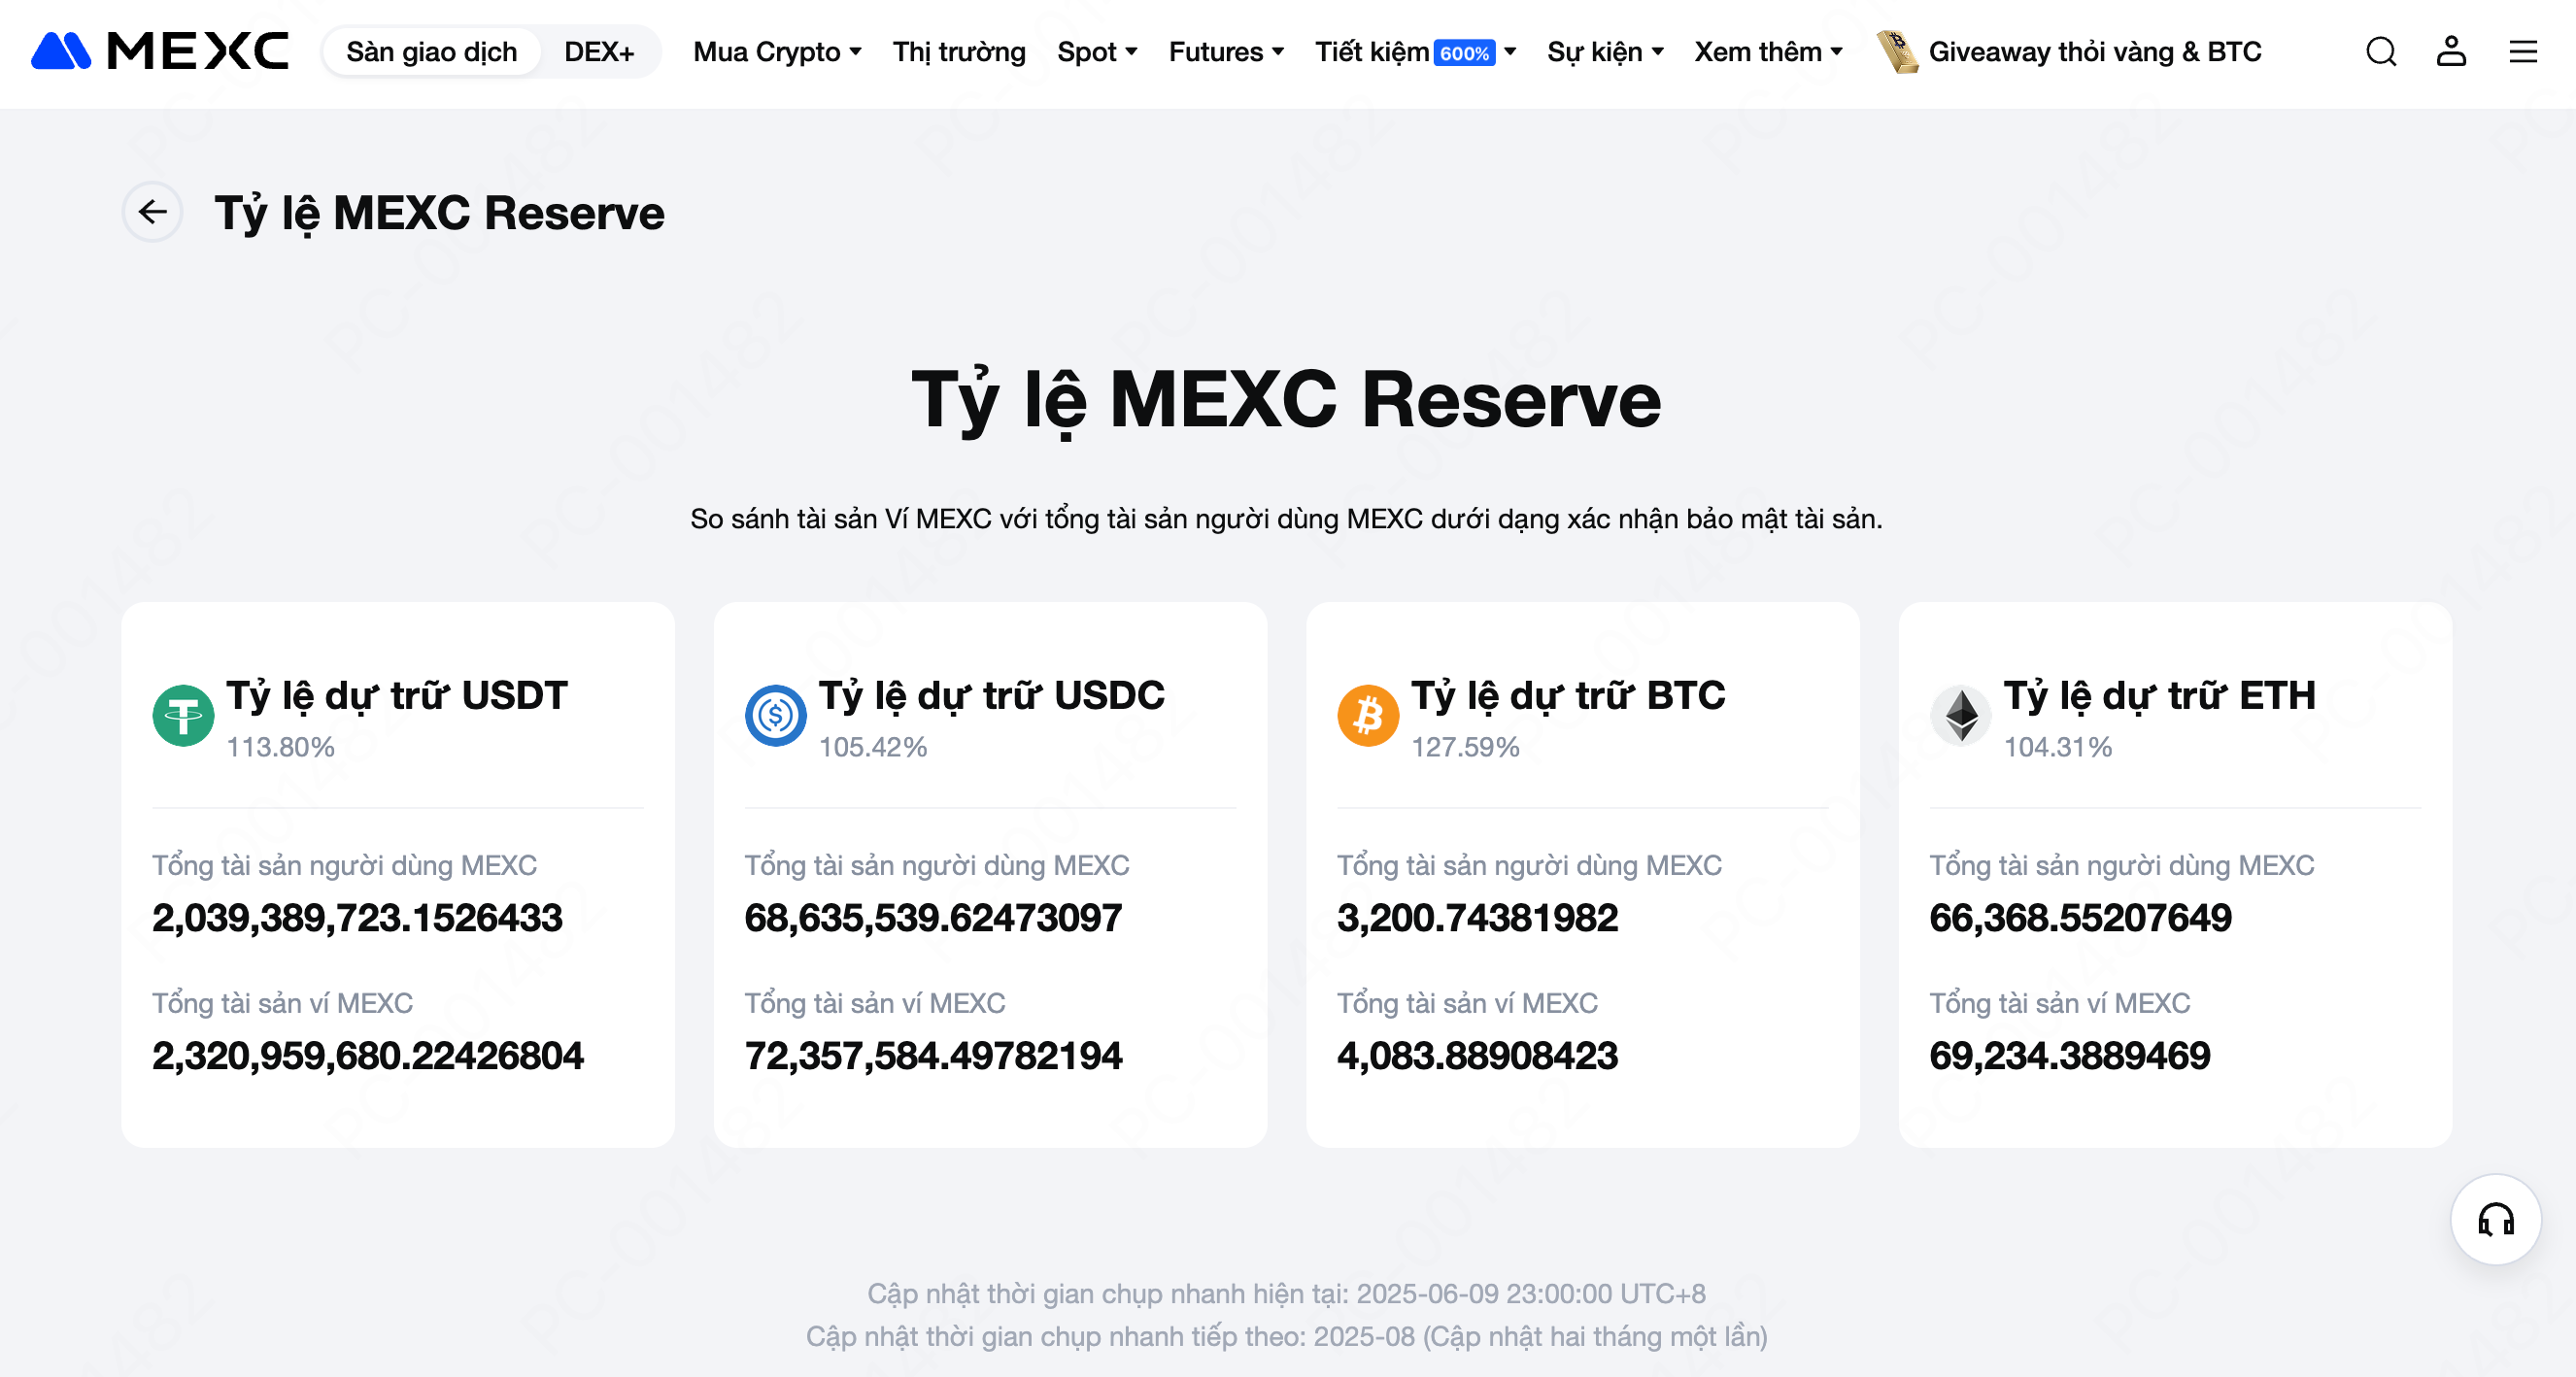
Task: Open the Sự kiện menu
Action: click(x=1605, y=51)
